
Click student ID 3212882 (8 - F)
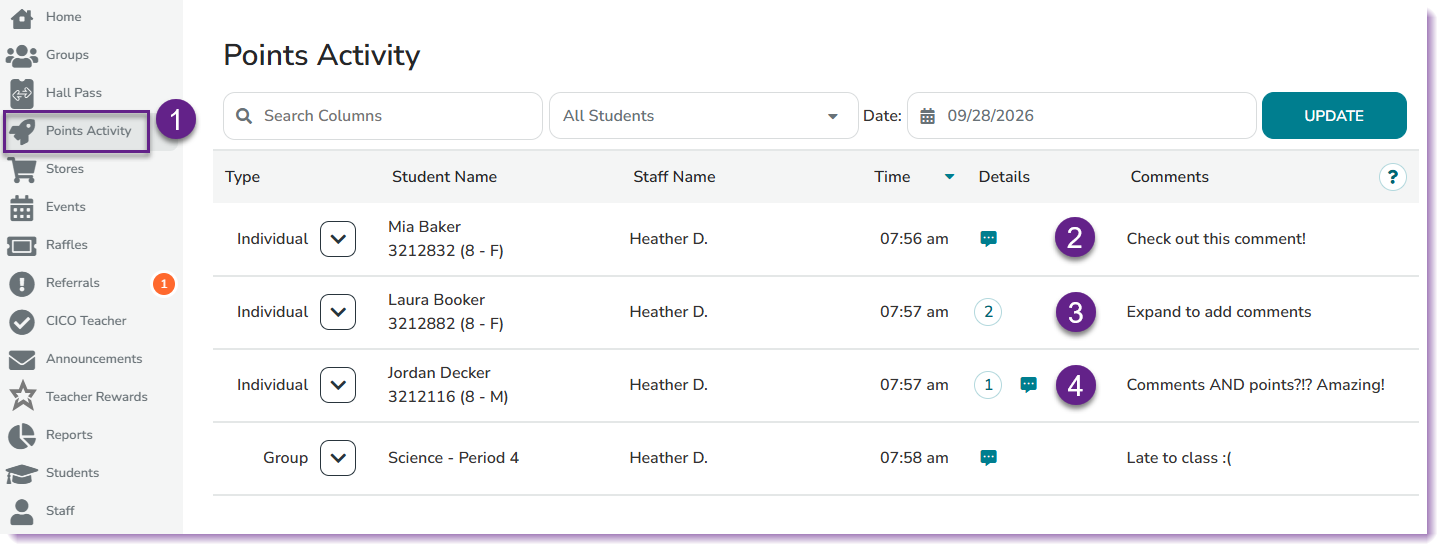click(446, 324)
